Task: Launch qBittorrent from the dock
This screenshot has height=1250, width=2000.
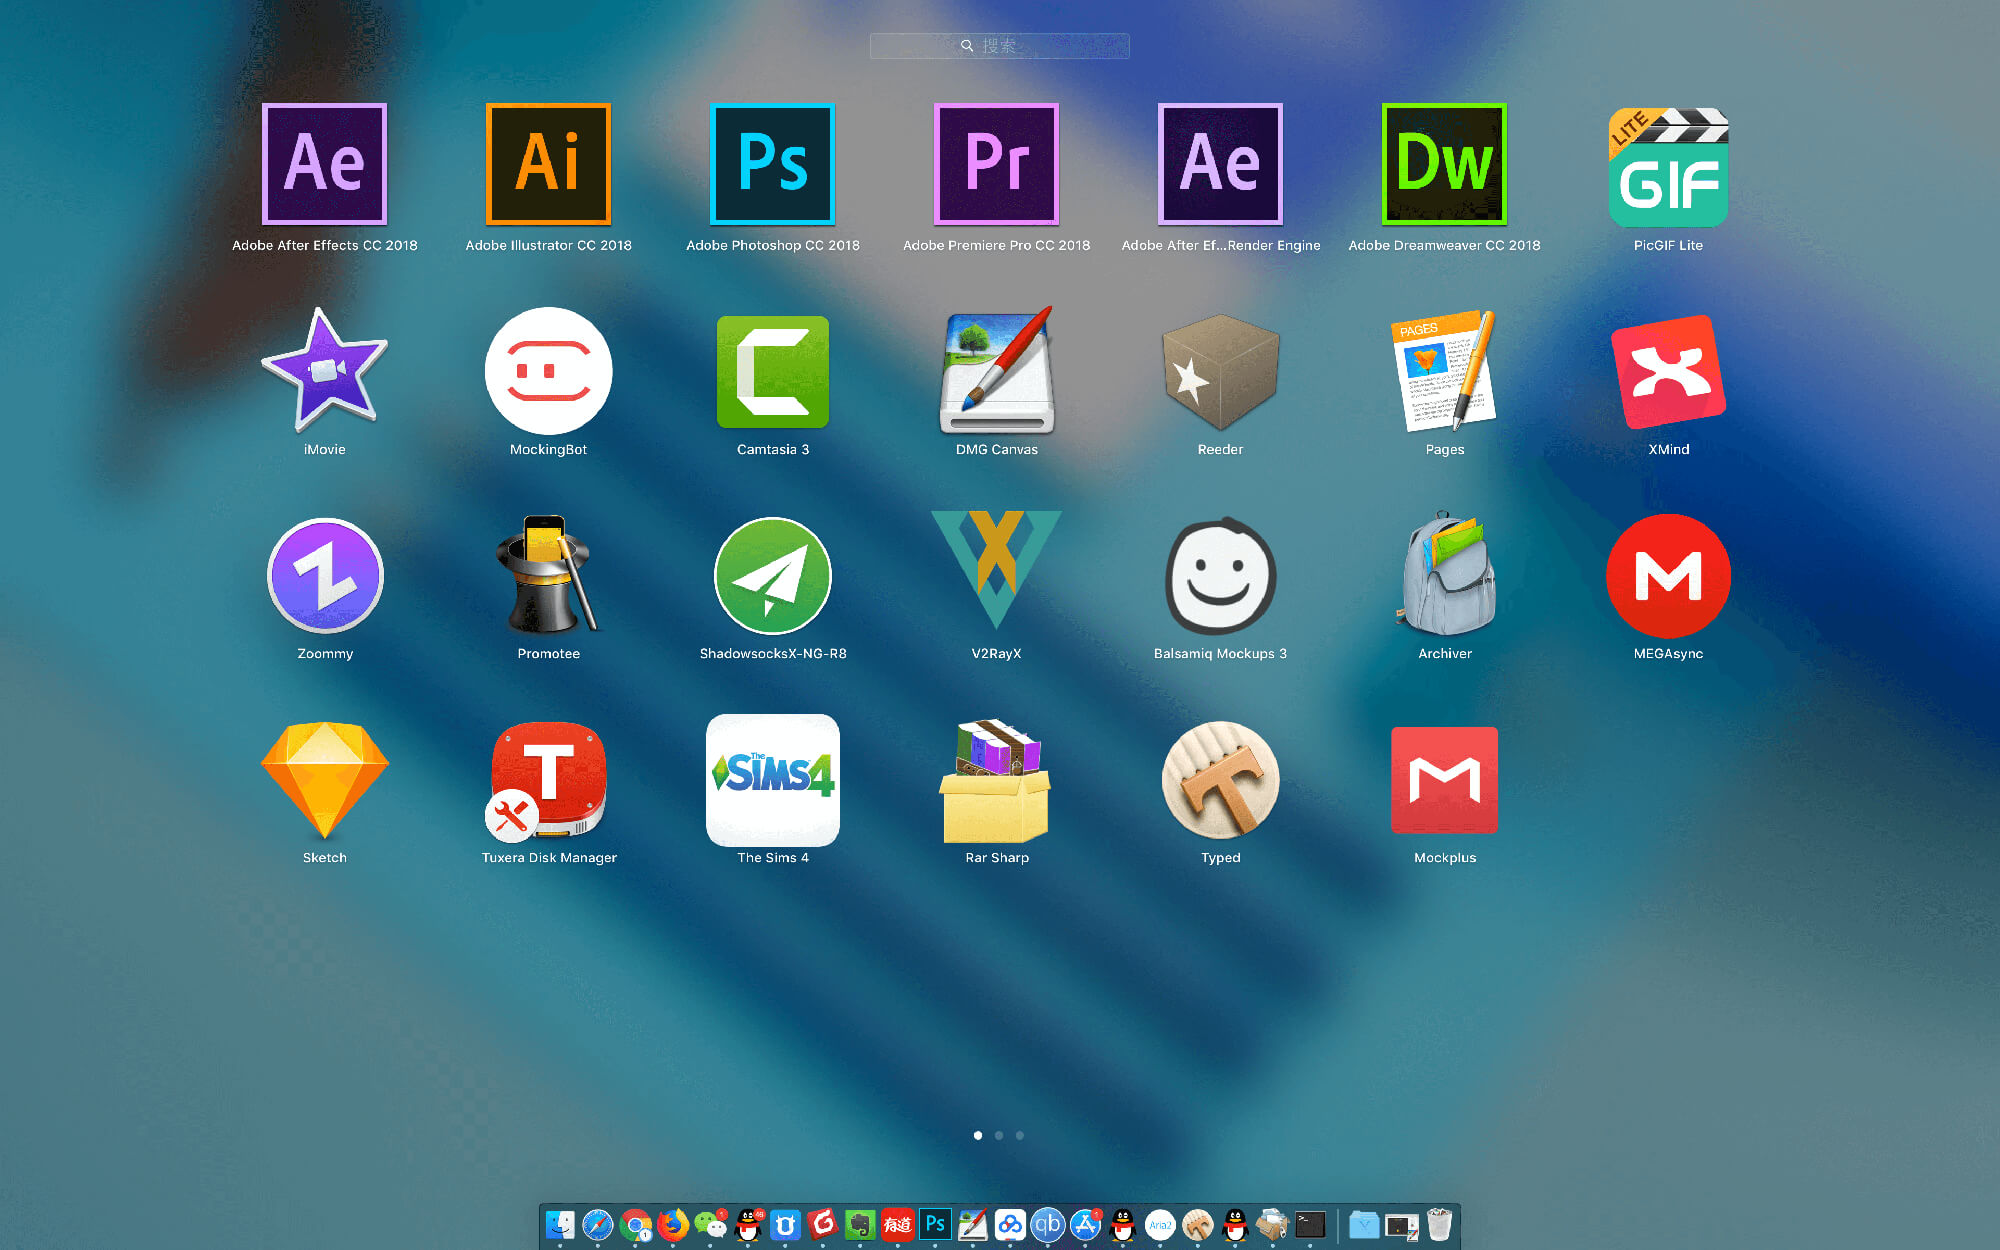Action: coord(1048,1224)
